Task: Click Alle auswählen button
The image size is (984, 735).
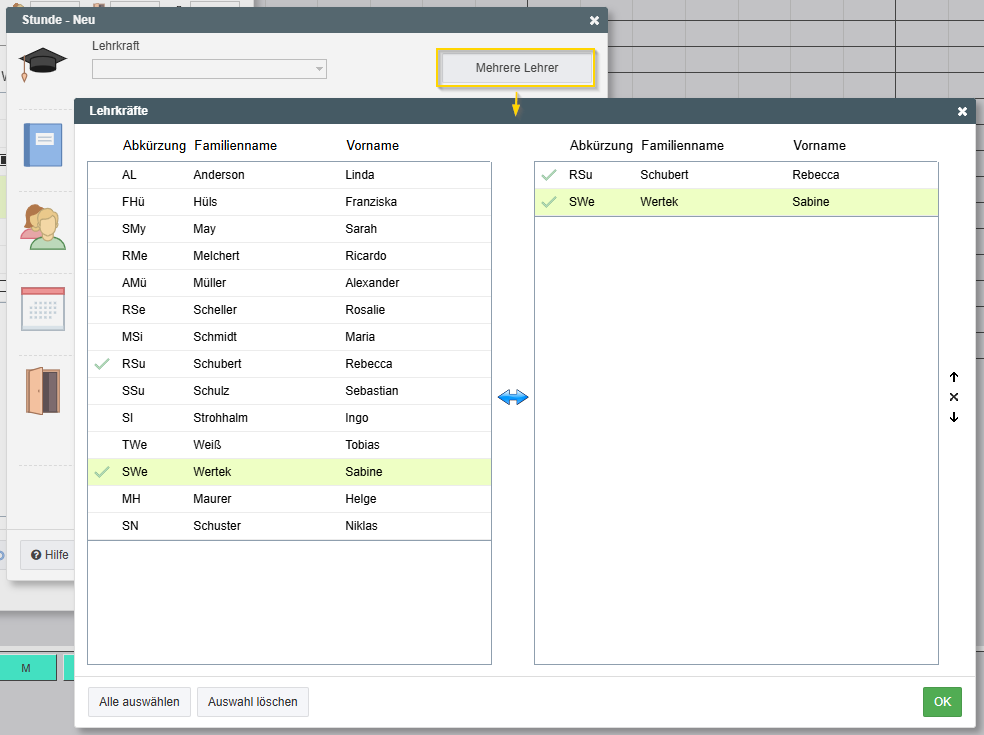Action: [x=139, y=702]
